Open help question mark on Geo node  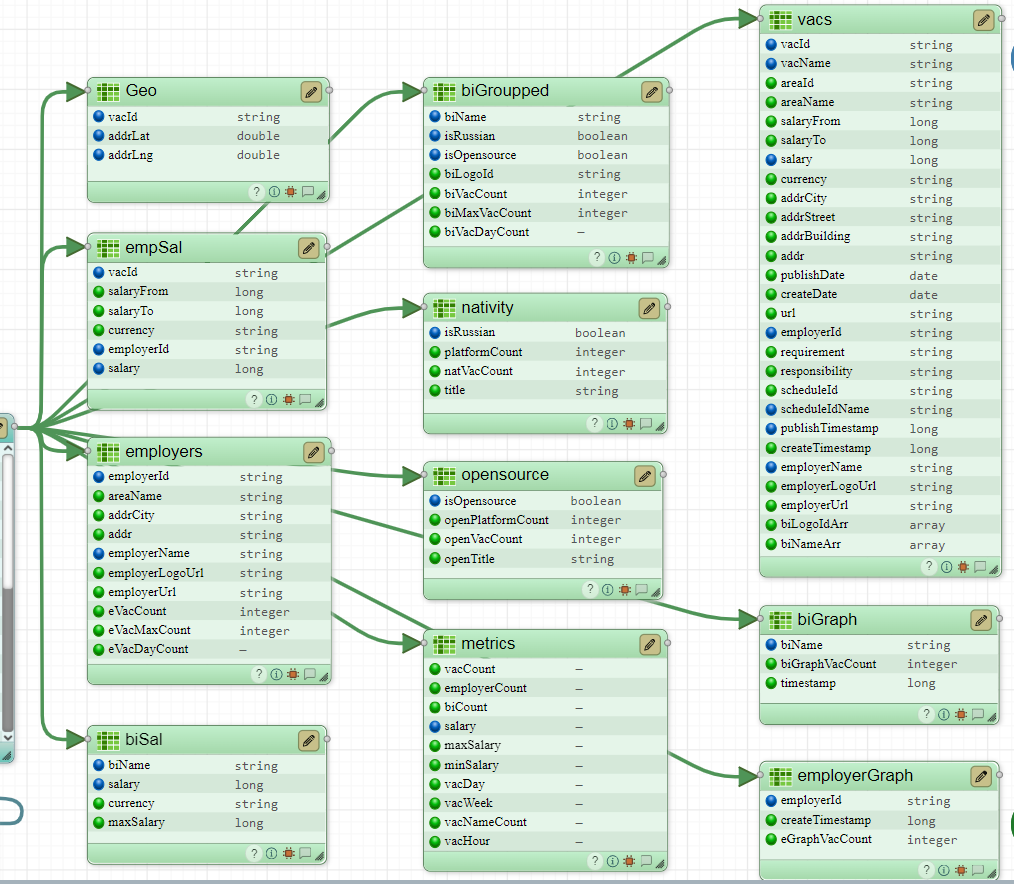255,192
